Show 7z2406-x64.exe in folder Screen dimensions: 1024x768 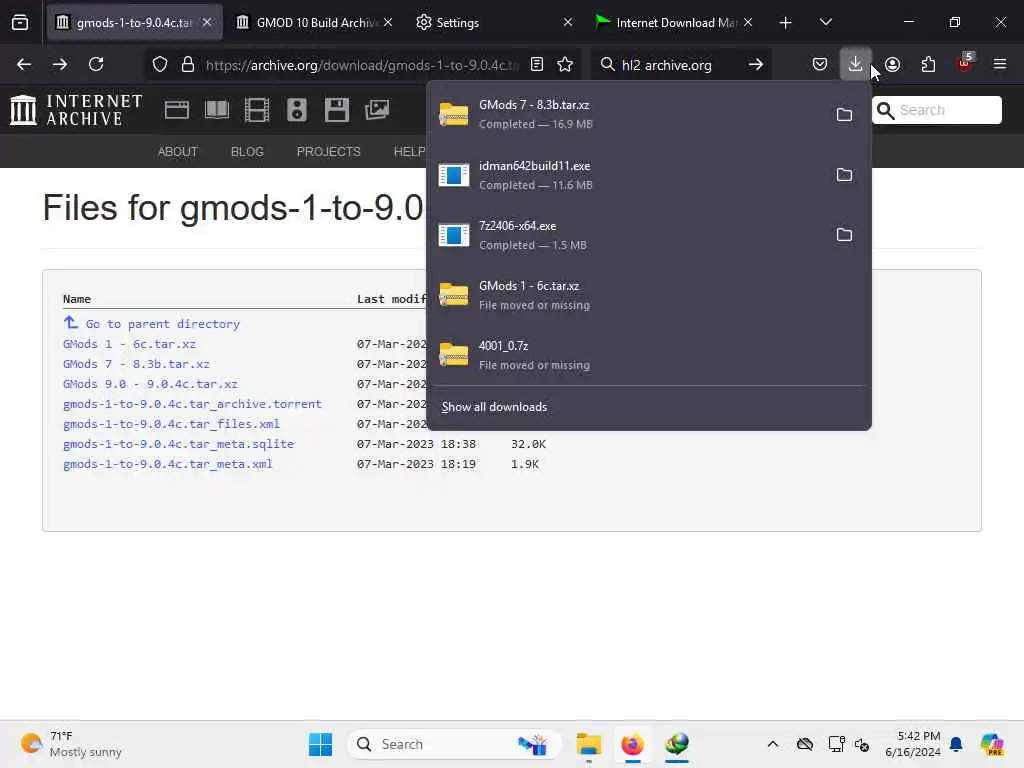click(844, 234)
